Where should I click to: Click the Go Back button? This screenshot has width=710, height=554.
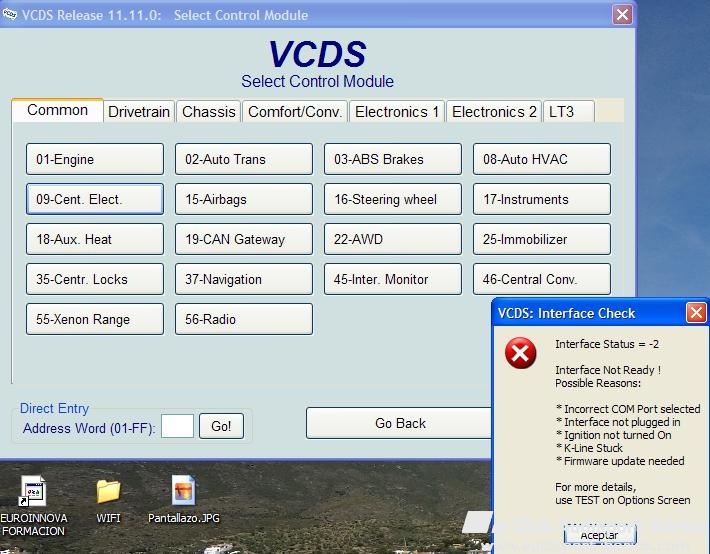[399, 423]
